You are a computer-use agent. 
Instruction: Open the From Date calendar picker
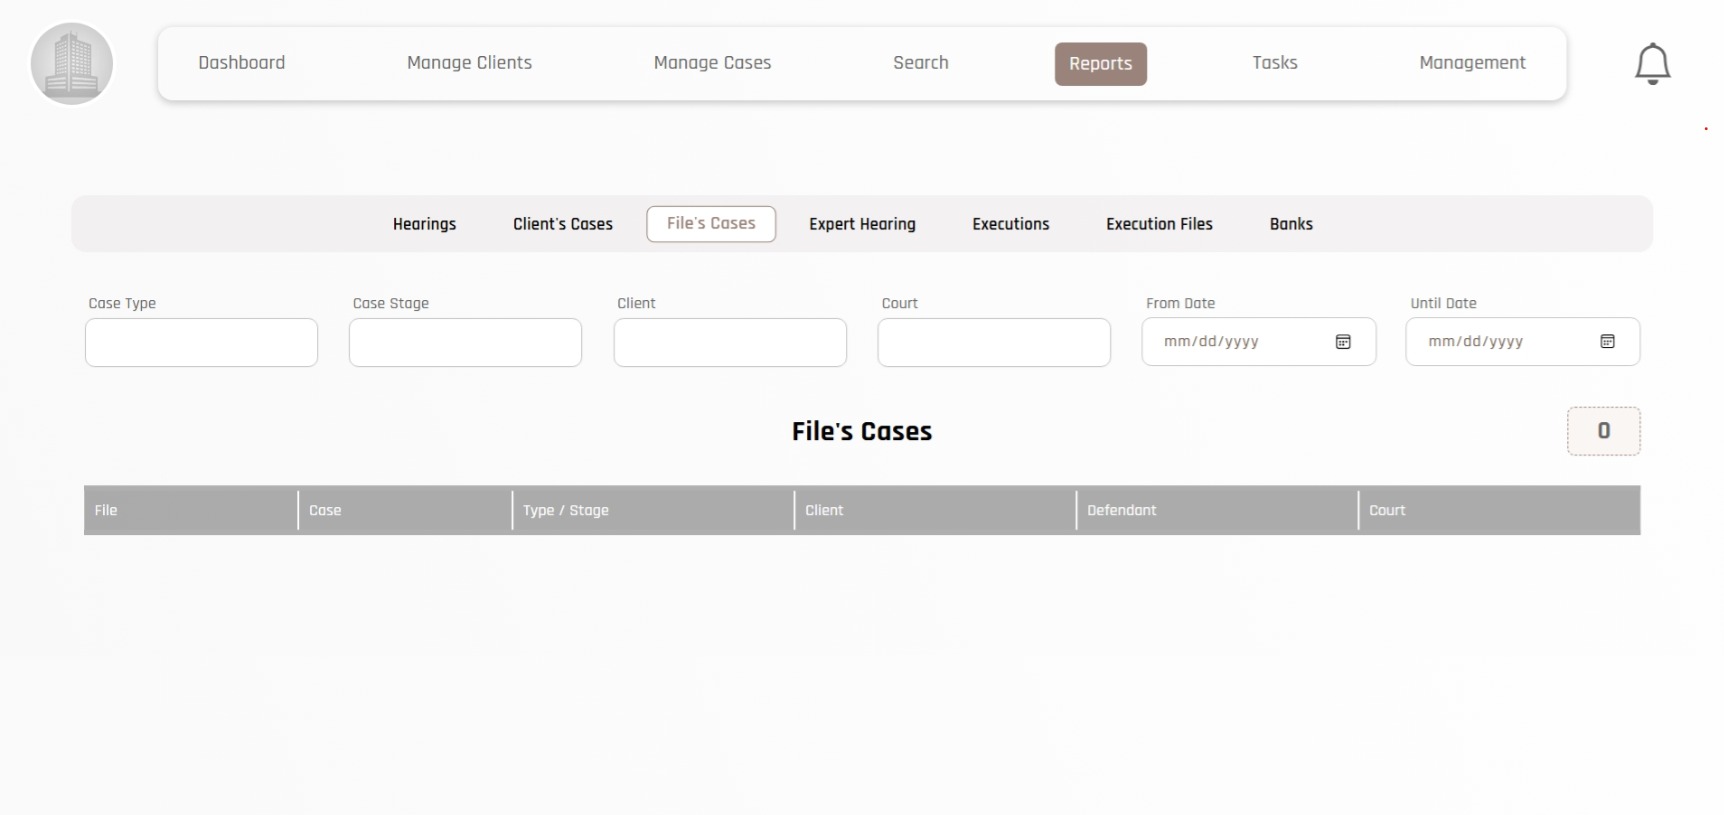click(1343, 342)
